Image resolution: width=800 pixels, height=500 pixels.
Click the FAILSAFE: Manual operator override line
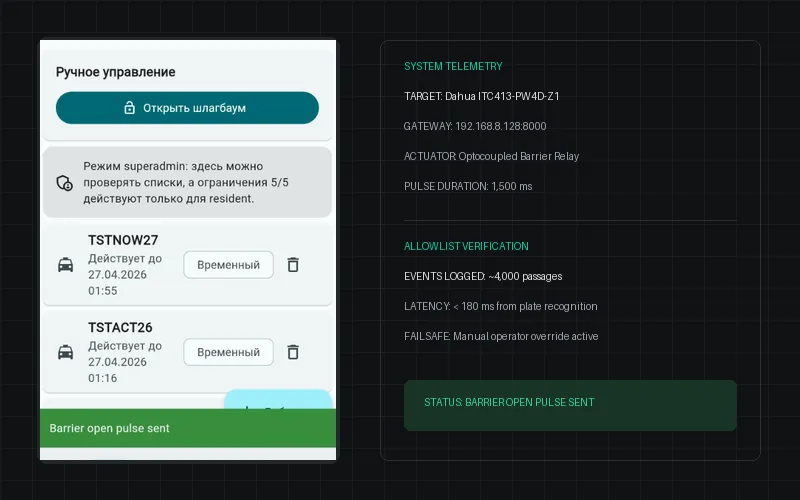[x=501, y=336]
